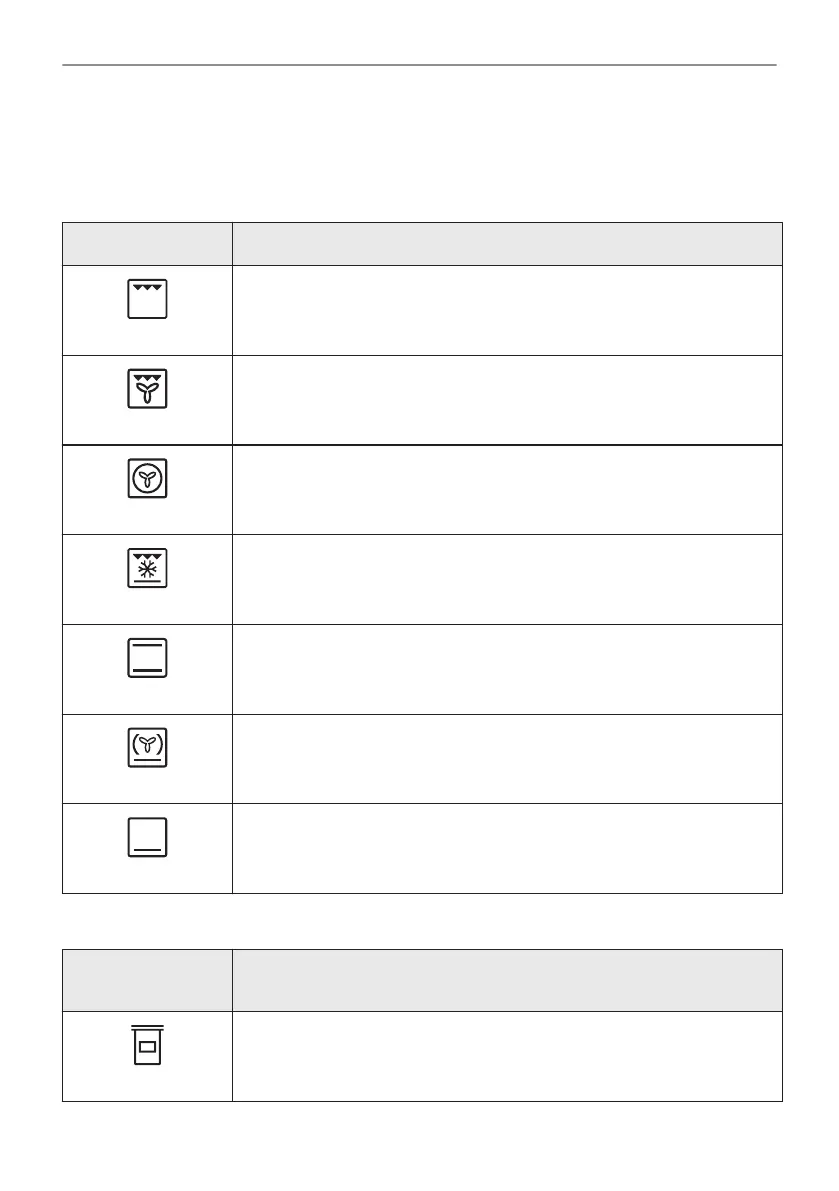The image size is (839, 1191).
Task: Click the description cell beside grill-with-fan icon
Action: click(x=506, y=400)
